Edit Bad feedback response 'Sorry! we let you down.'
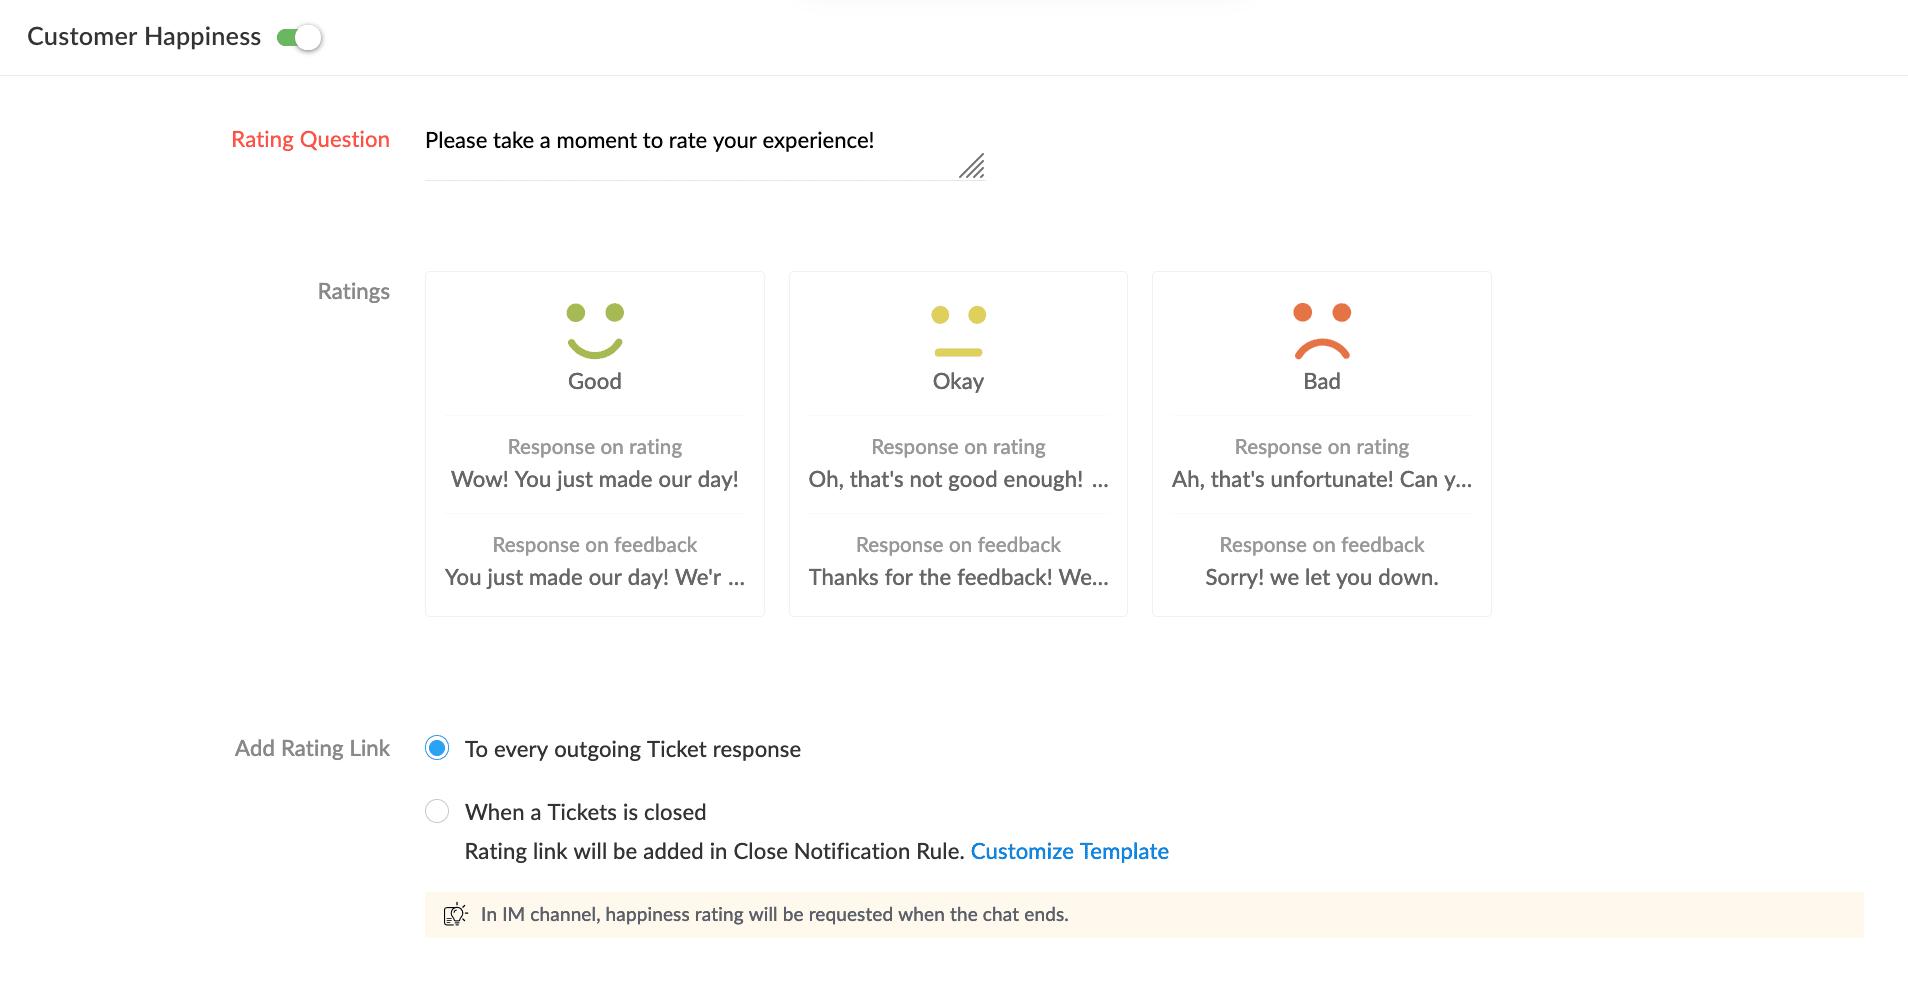Viewport: 1908px width, 992px height. tap(1322, 577)
